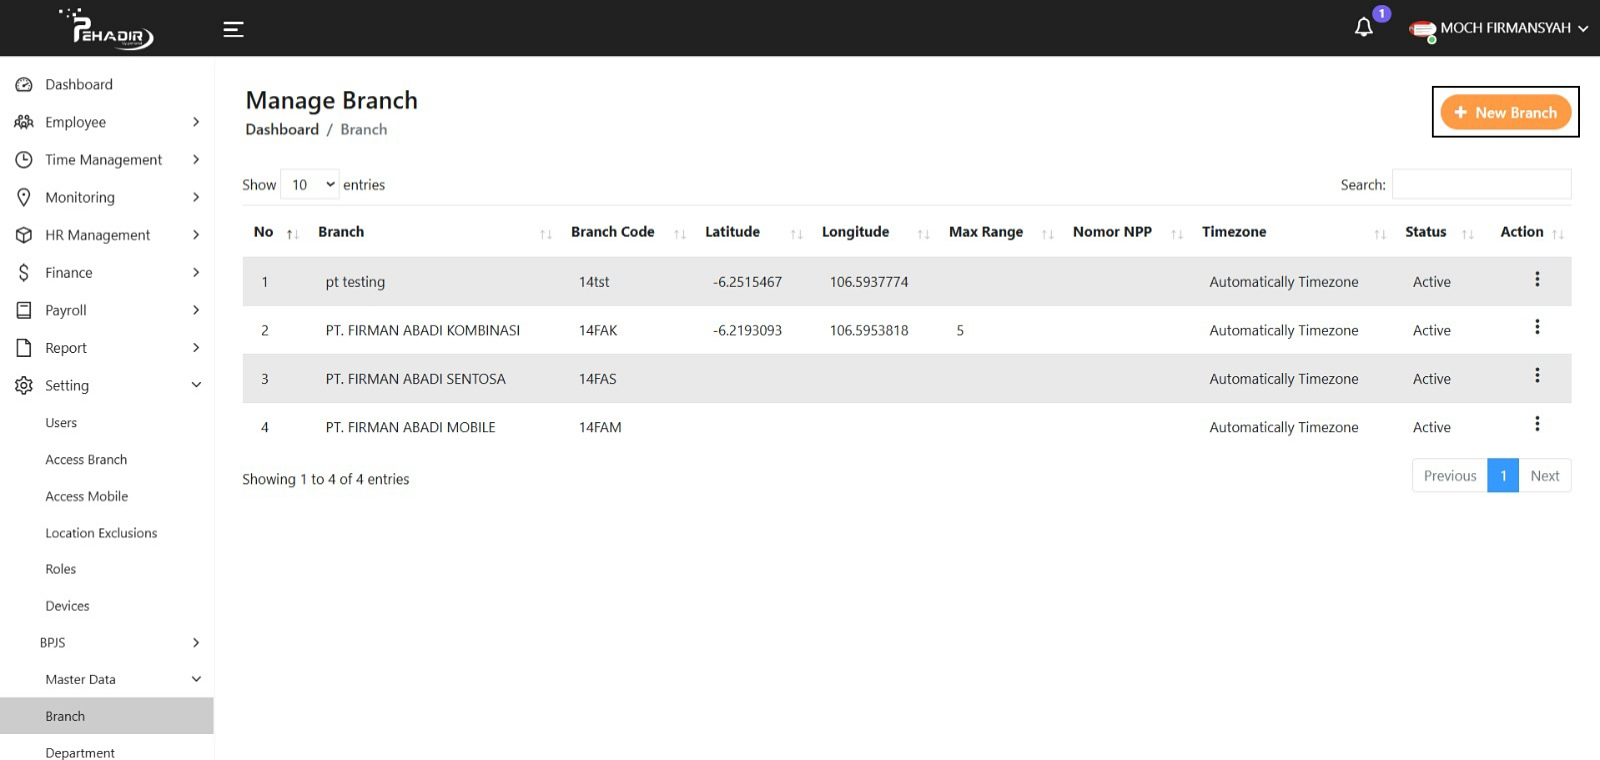This screenshot has height=760, width=1600.
Task: Expand the Report submenu chevron
Action: click(196, 348)
